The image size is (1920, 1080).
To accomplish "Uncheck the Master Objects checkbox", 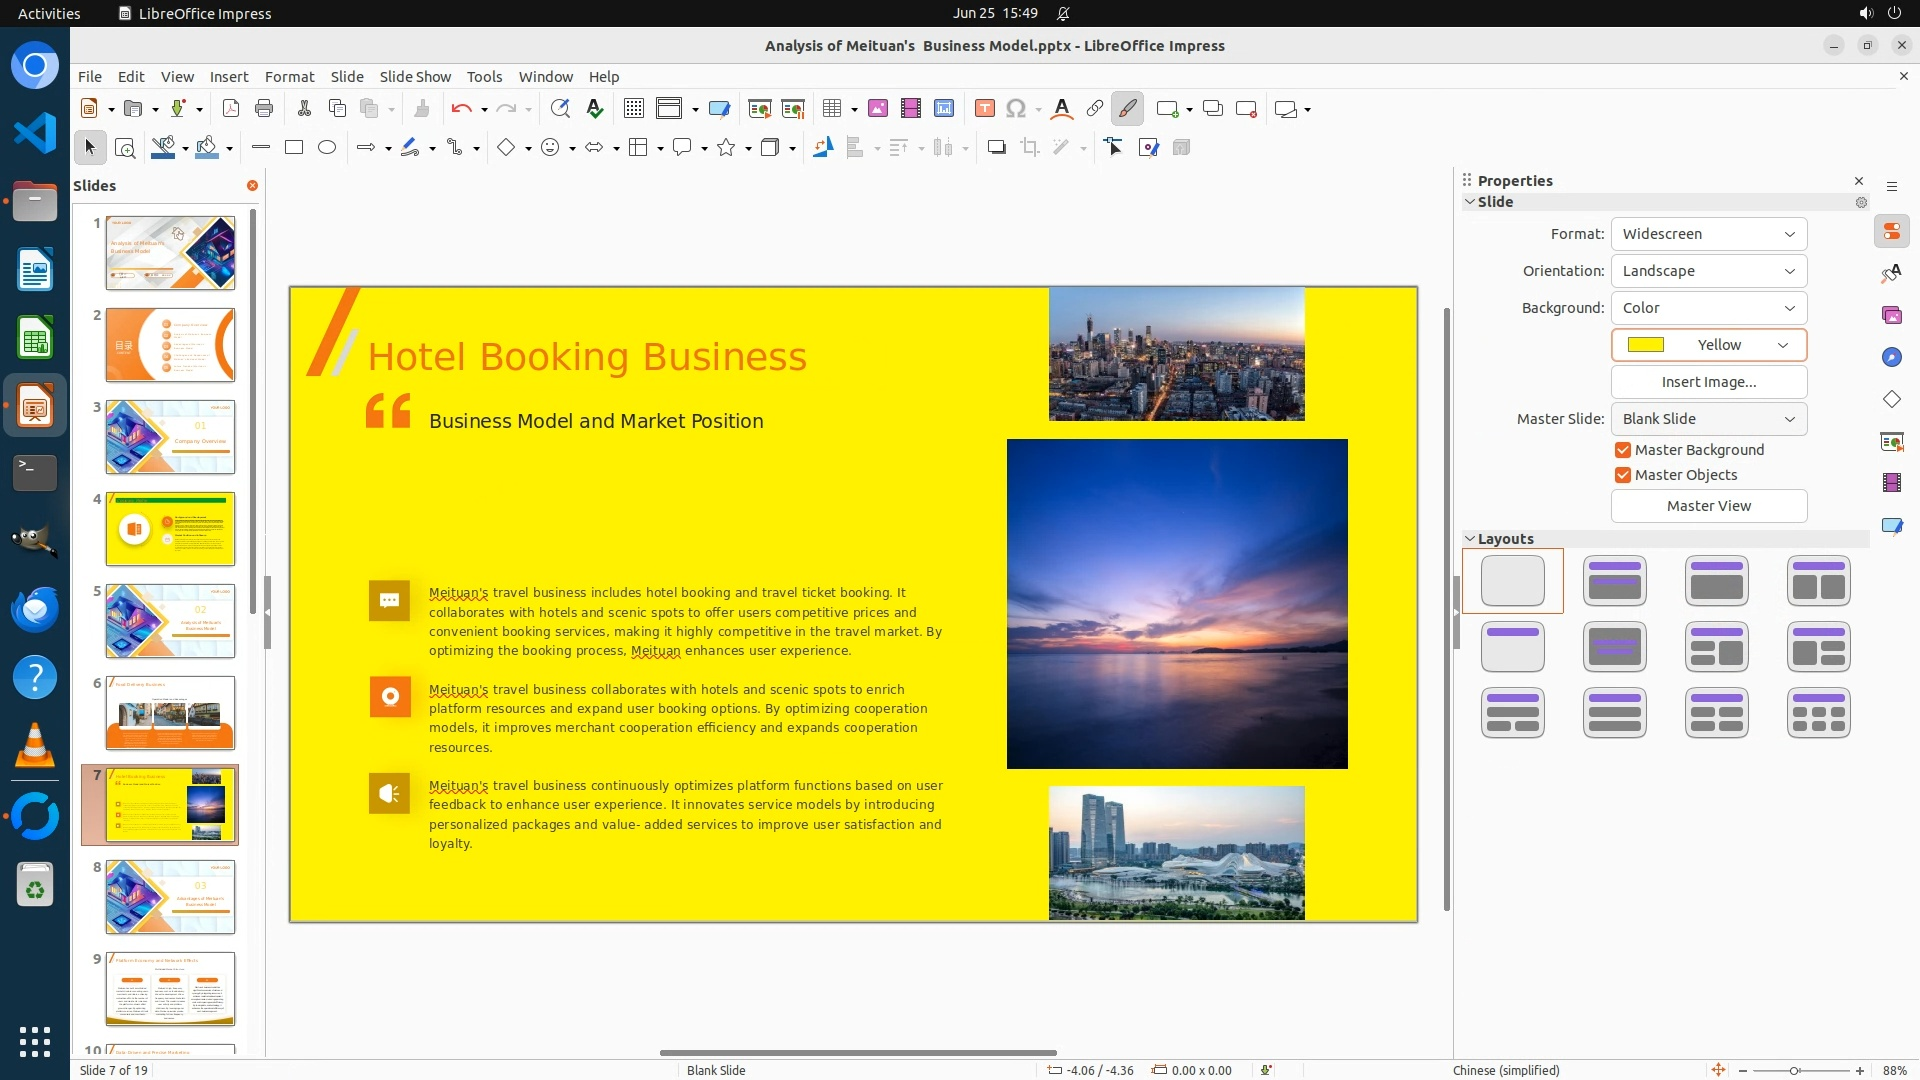I will [x=1623, y=475].
